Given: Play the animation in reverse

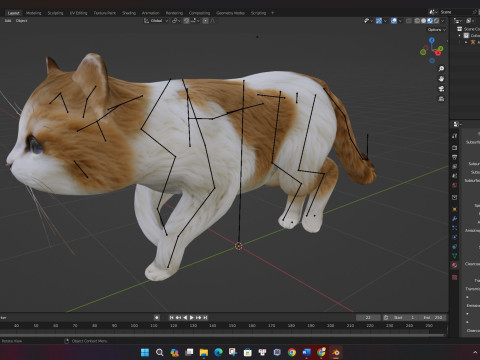Looking at the screenshot, I should [x=185, y=317].
